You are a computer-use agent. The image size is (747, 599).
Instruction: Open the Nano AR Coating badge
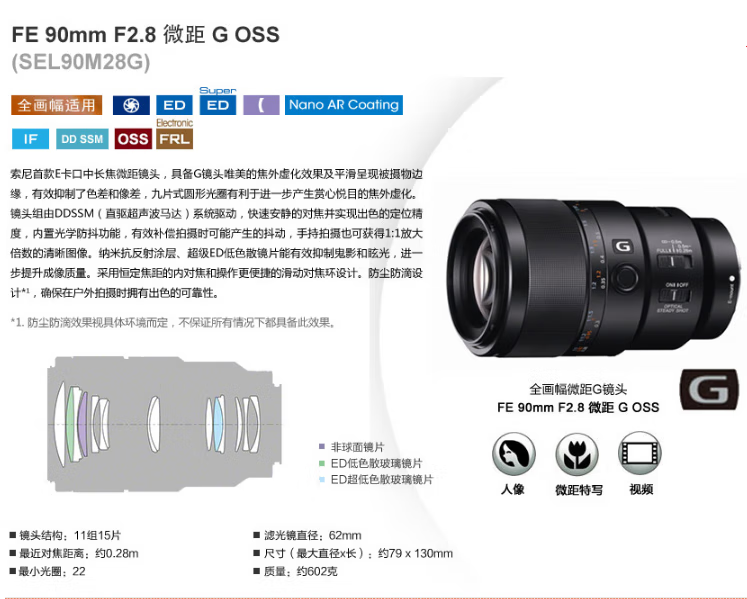pyautogui.click(x=343, y=105)
